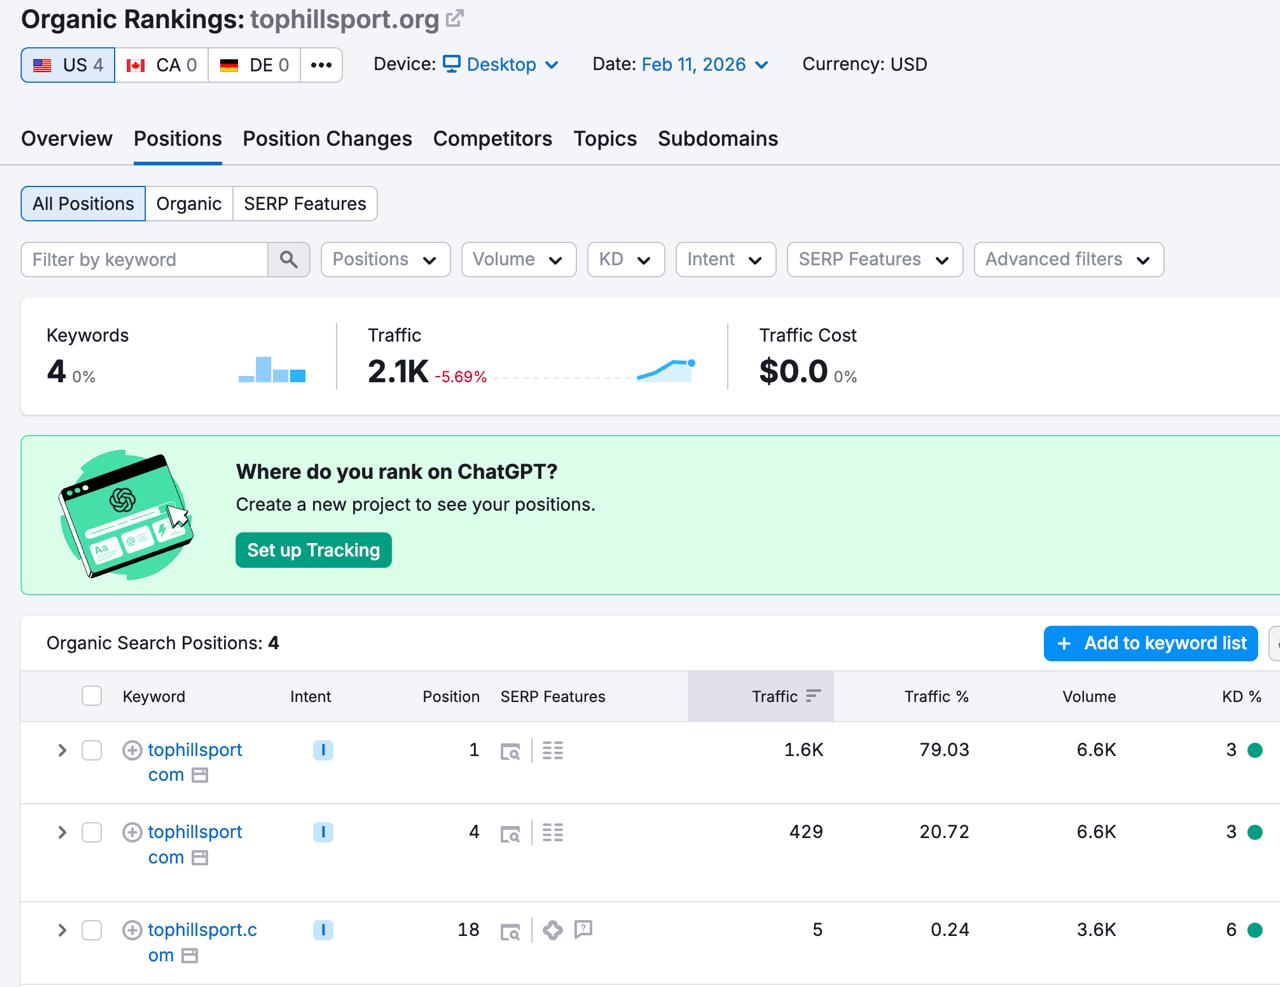This screenshot has width=1280, height=987.
Task: Click the sitelinks icon in position 4 row
Action: point(553,832)
